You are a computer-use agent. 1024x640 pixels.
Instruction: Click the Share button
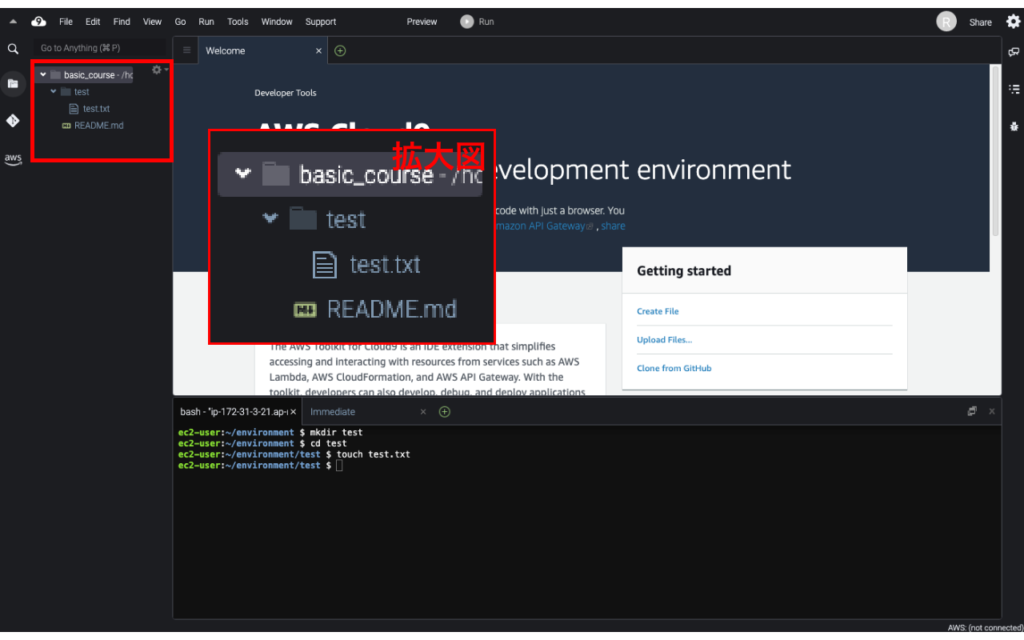[980, 22]
